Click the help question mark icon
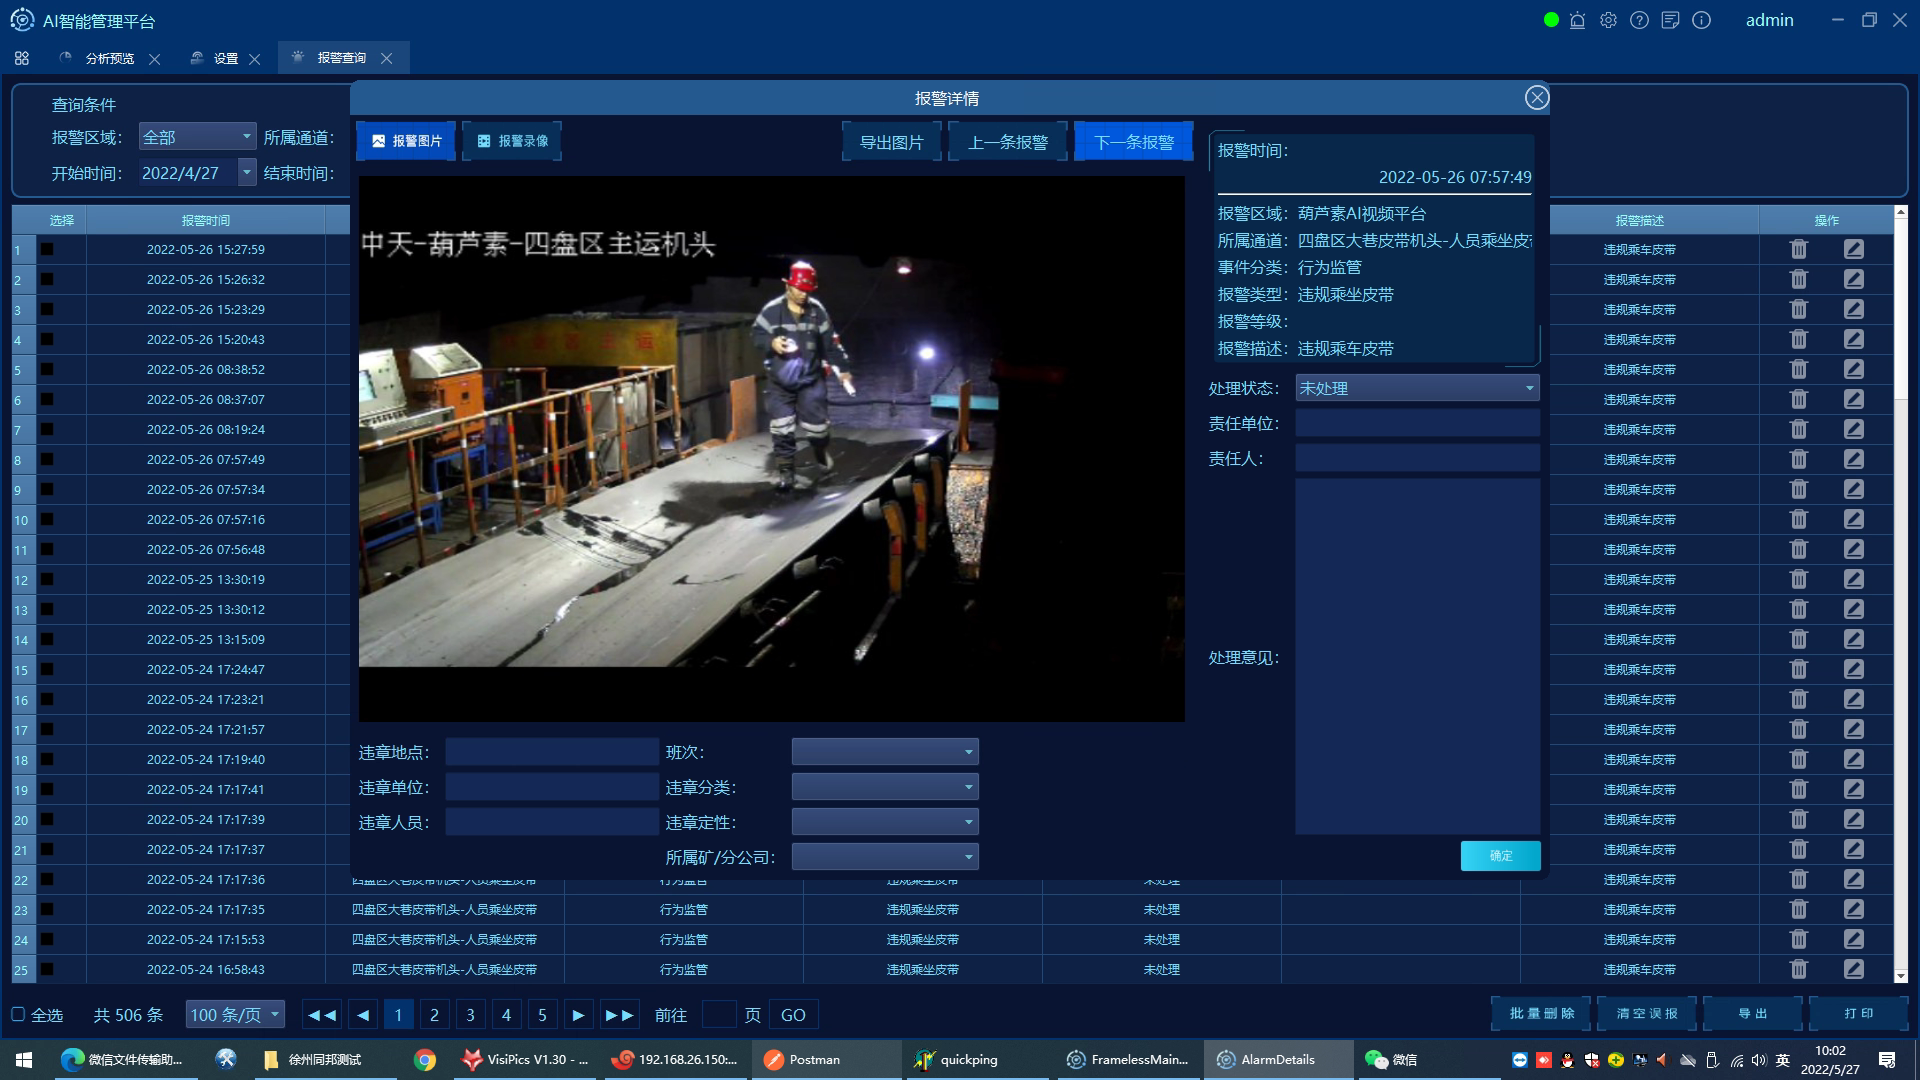The height and width of the screenshot is (1080, 1920). 1639,20
